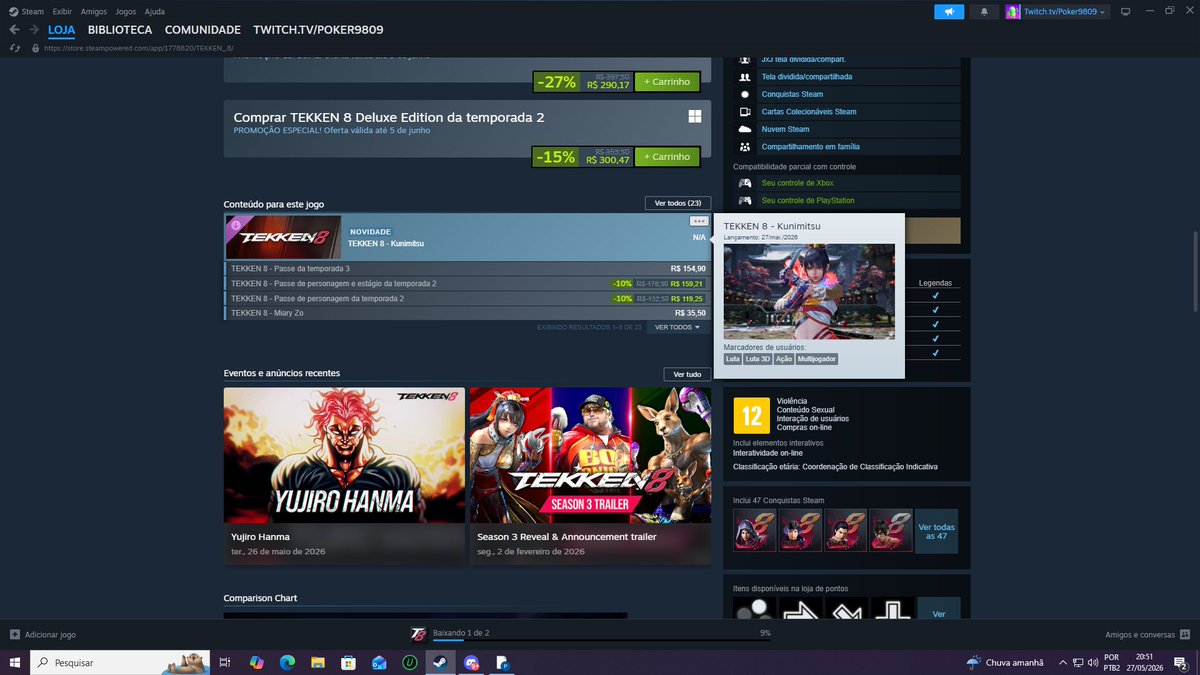Open the Ajuda menu
1200x675 pixels.
[x=154, y=12]
